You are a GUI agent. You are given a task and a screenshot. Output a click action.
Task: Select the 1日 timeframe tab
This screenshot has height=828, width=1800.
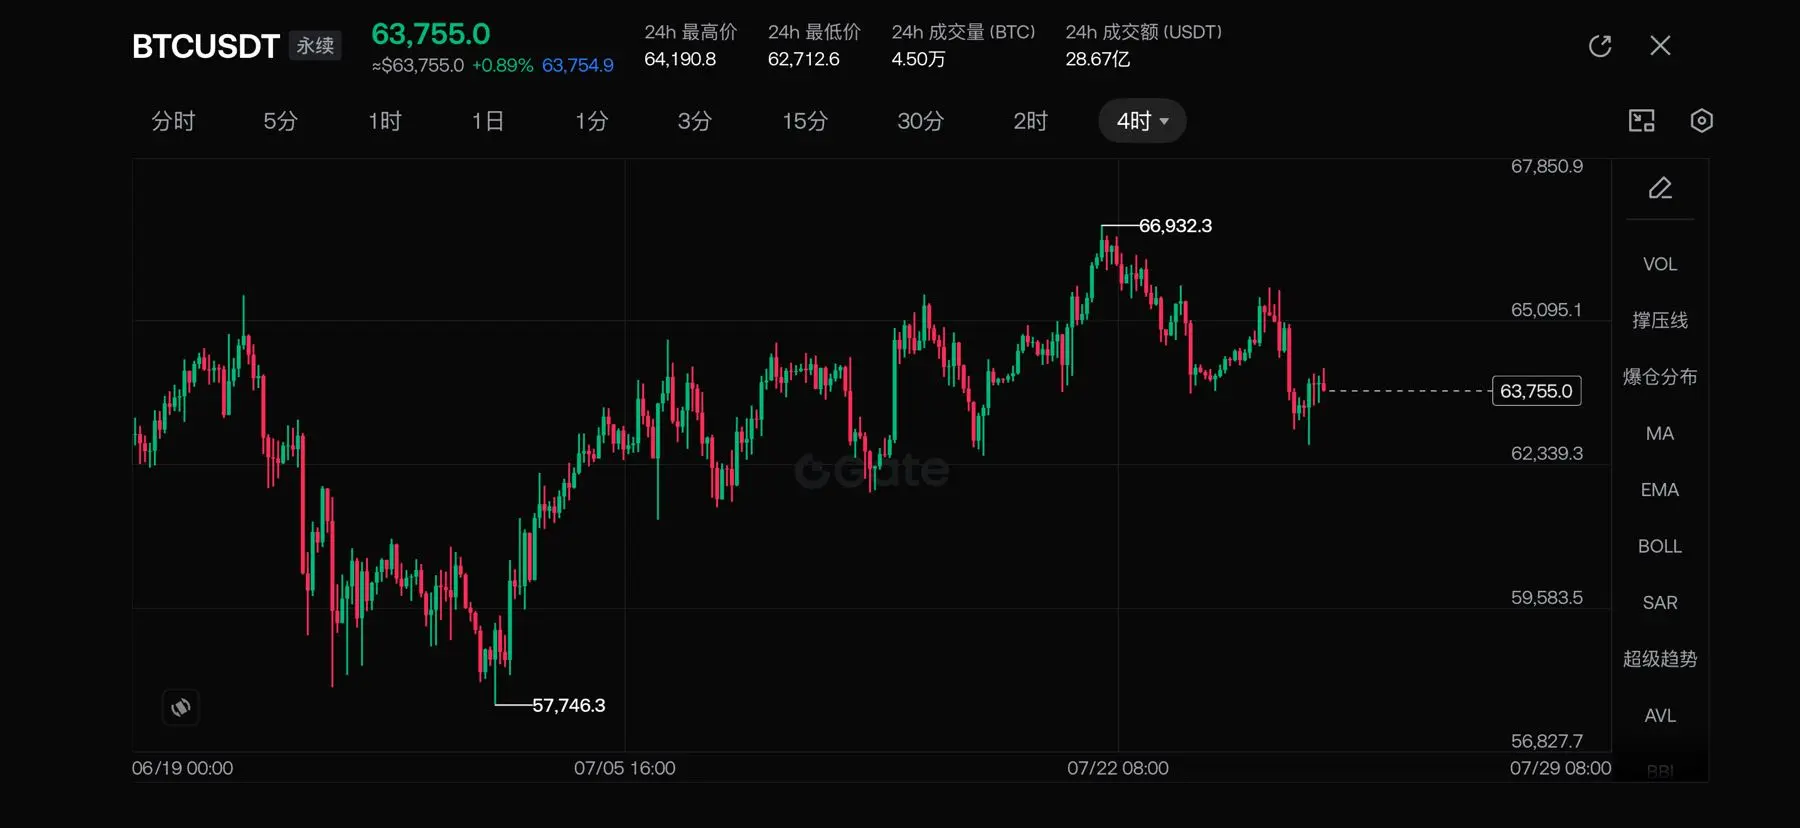(487, 121)
